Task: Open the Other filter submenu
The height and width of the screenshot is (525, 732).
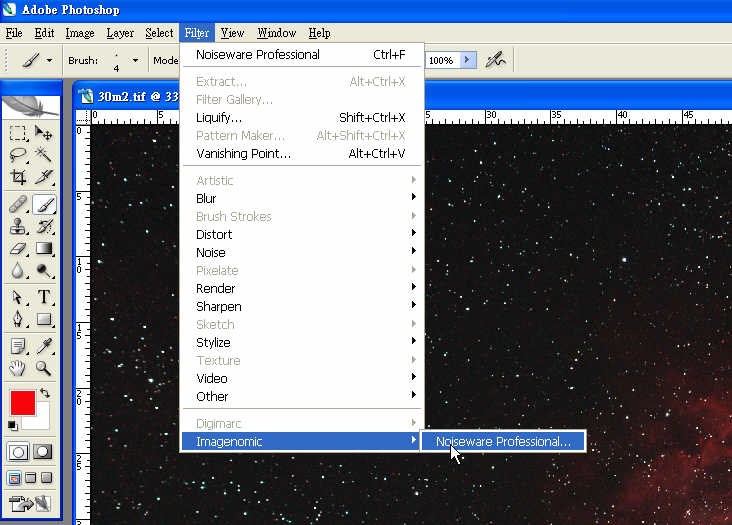Action: click(303, 396)
